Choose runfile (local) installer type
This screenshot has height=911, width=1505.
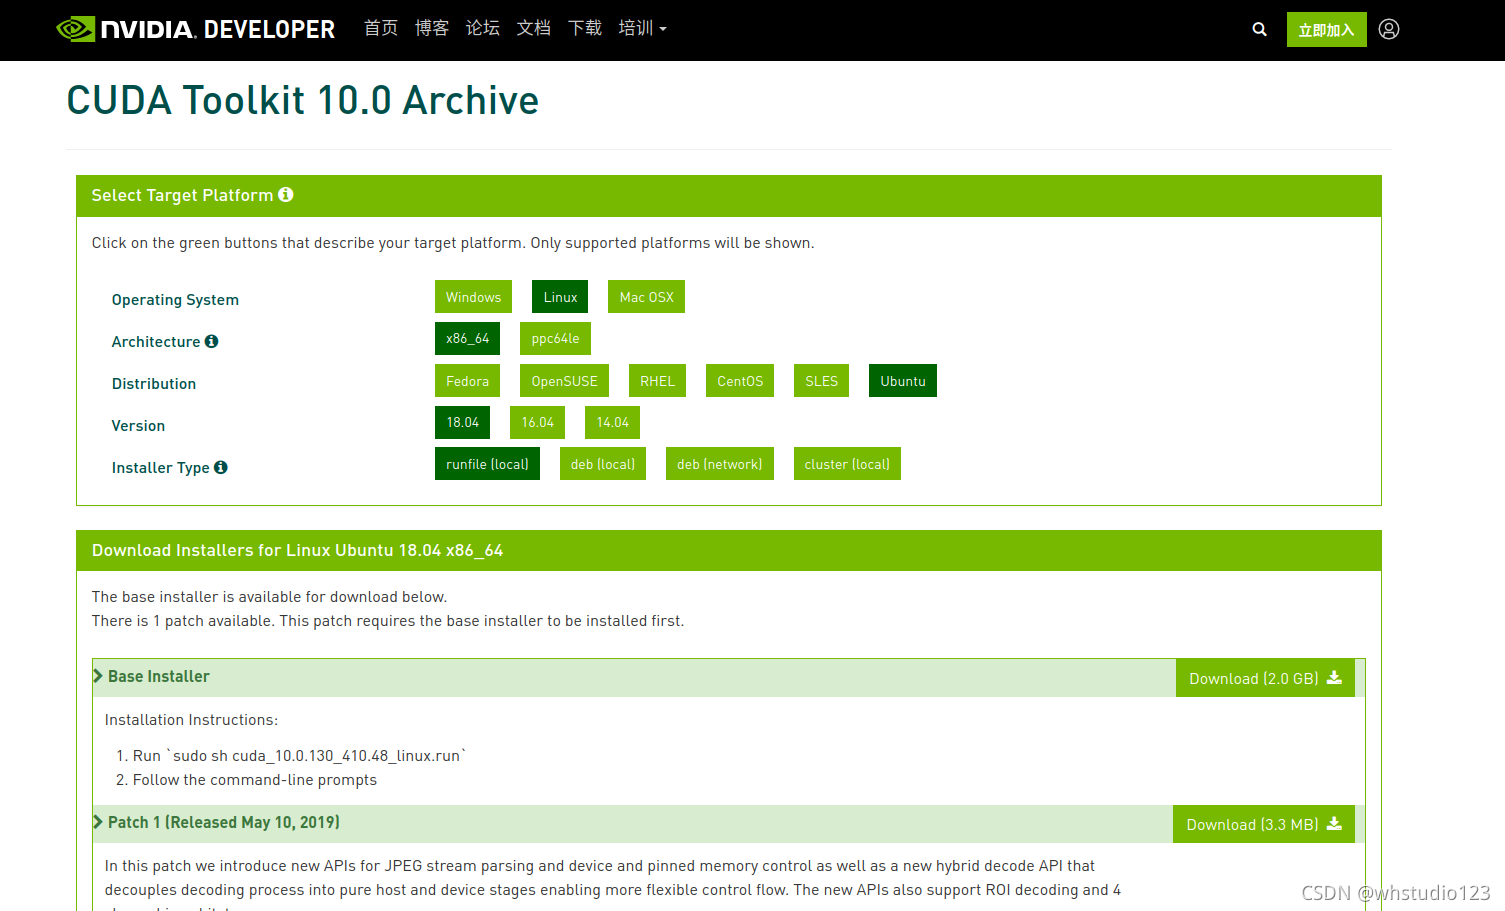tap(487, 464)
